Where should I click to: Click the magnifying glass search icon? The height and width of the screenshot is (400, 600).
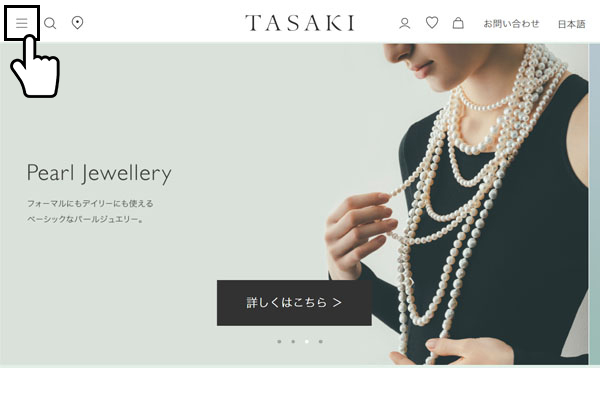[50, 23]
